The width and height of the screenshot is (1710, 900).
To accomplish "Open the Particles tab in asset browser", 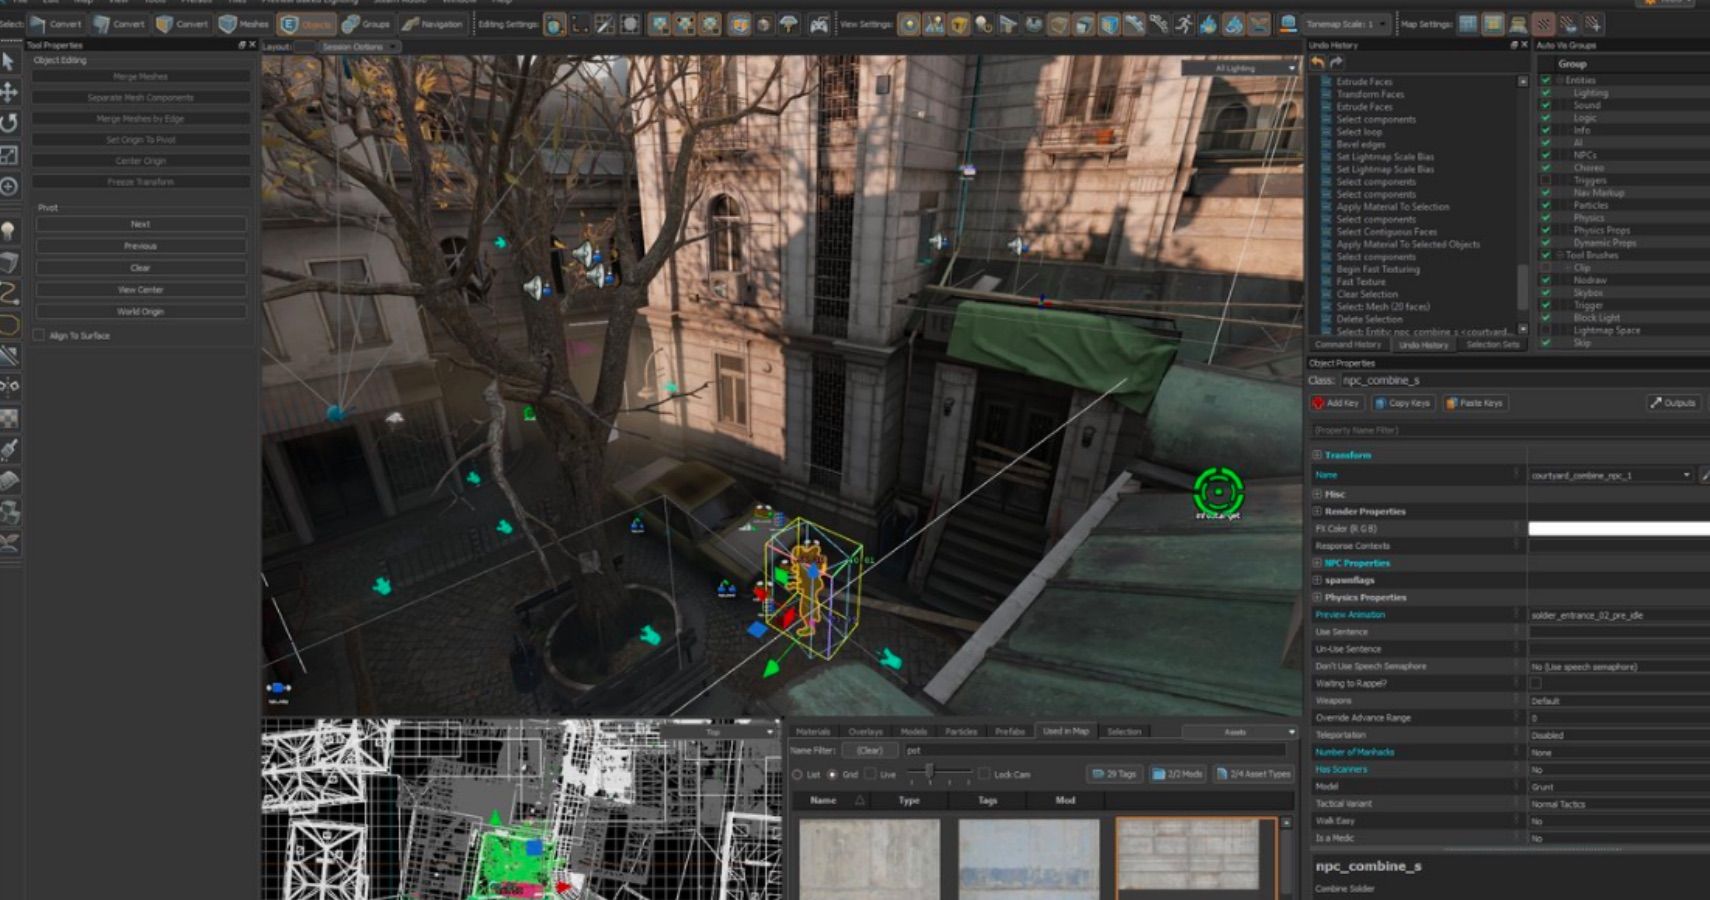I will coord(961,731).
